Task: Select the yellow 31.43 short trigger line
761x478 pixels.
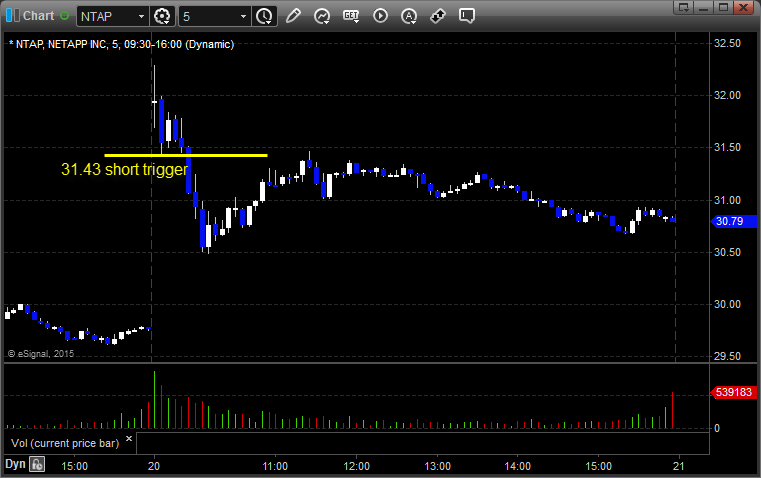Action: click(186, 155)
